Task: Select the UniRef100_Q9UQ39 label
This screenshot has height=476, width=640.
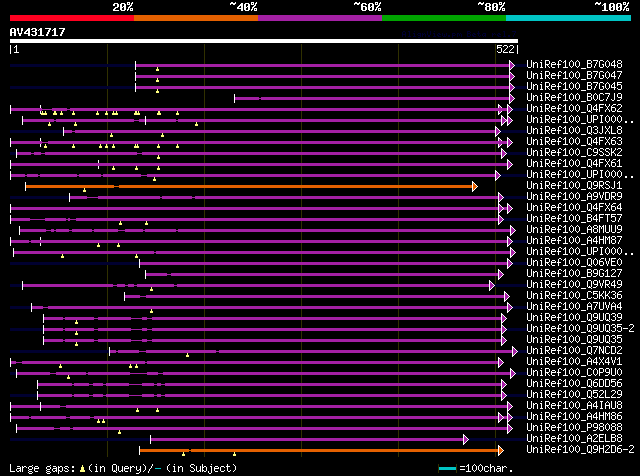Action: point(574,318)
